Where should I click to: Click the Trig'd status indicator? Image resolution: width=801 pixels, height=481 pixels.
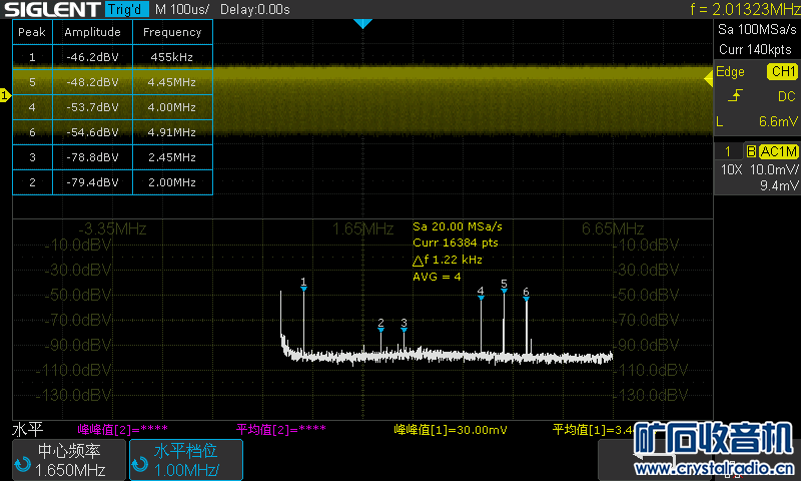point(126,10)
